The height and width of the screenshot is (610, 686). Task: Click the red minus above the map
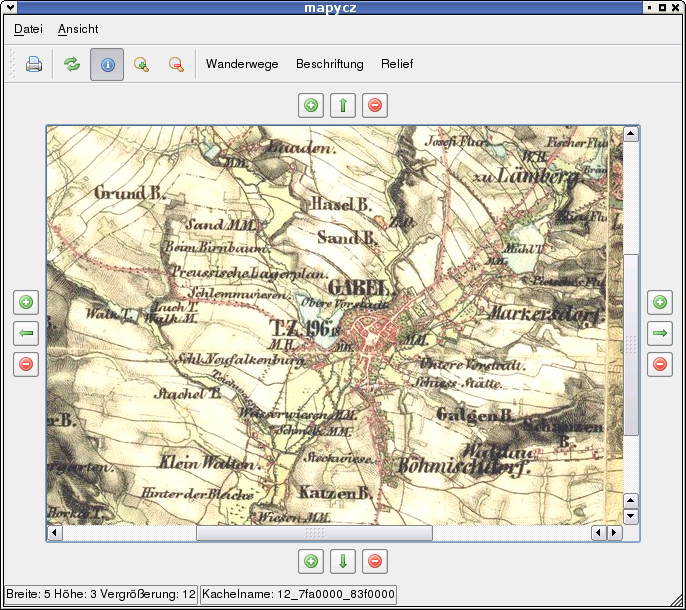pos(375,105)
